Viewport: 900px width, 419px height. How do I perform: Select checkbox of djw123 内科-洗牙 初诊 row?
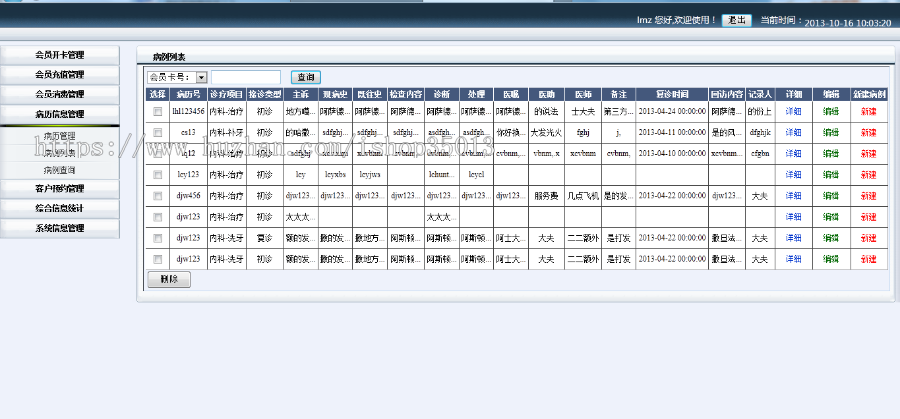coord(158,259)
